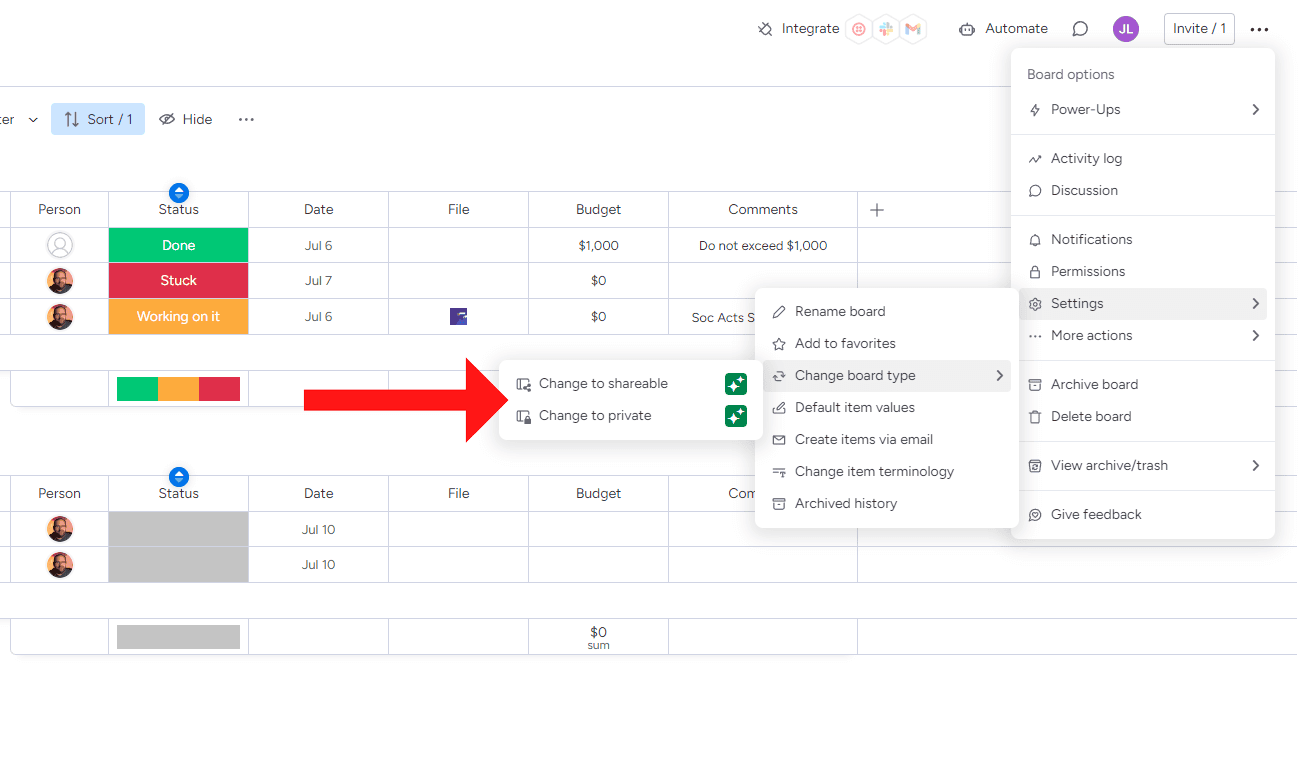Click the Jul 7 date cell
The height and width of the screenshot is (784, 1307).
tap(318, 280)
